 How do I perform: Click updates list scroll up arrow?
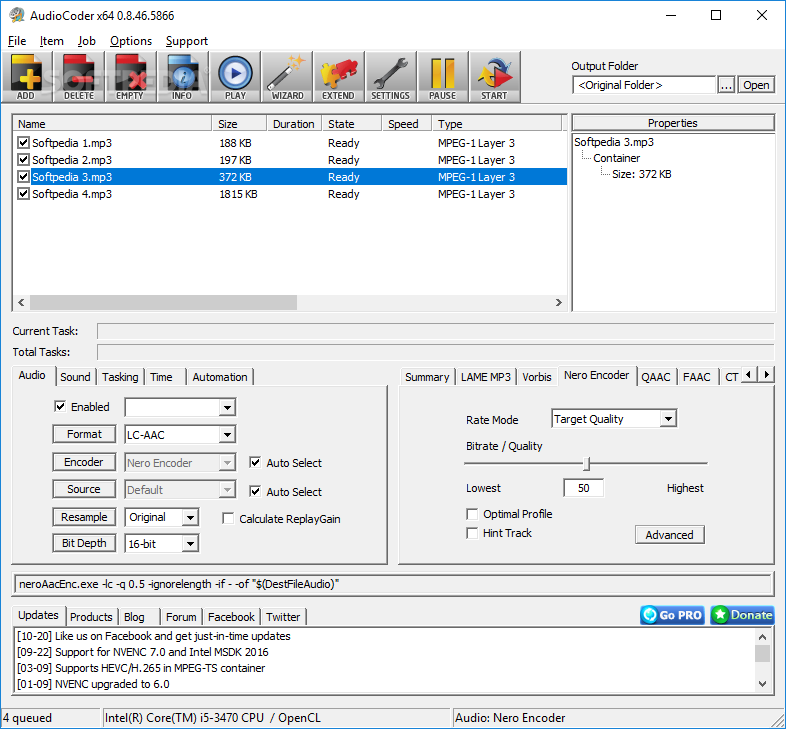(x=762, y=637)
